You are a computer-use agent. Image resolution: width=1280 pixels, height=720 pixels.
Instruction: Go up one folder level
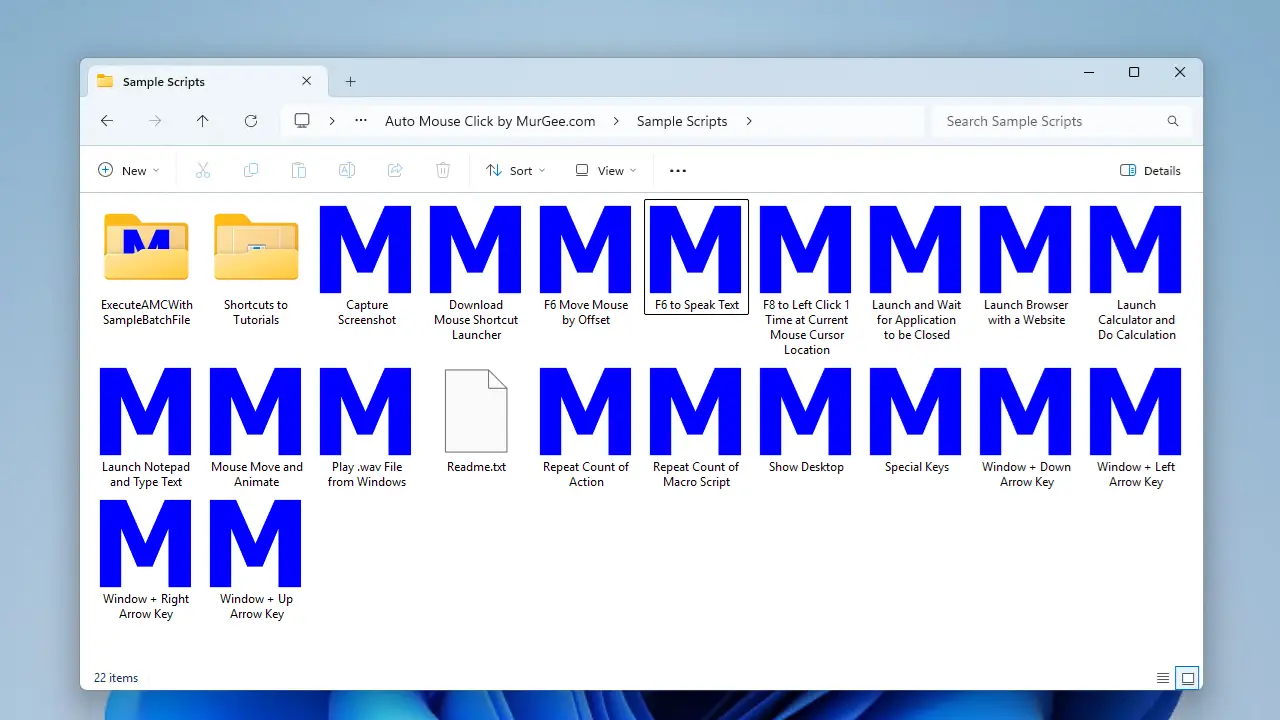(203, 121)
